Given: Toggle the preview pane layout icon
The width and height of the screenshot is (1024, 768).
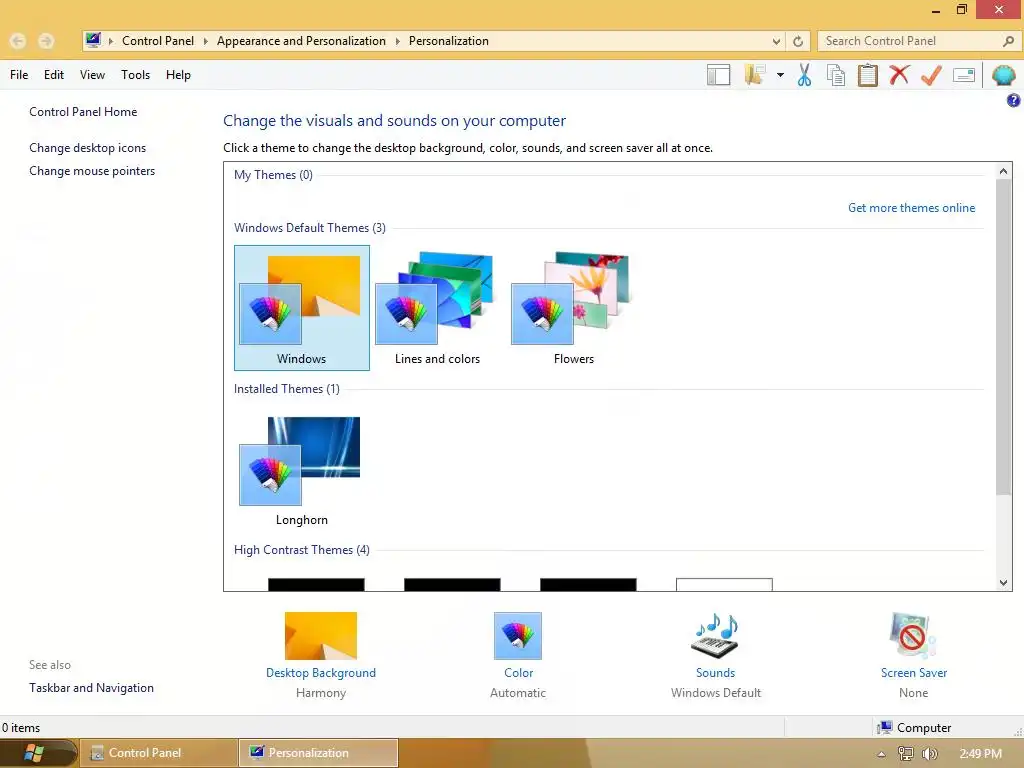Looking at the screenshot, I should (718, 75).
